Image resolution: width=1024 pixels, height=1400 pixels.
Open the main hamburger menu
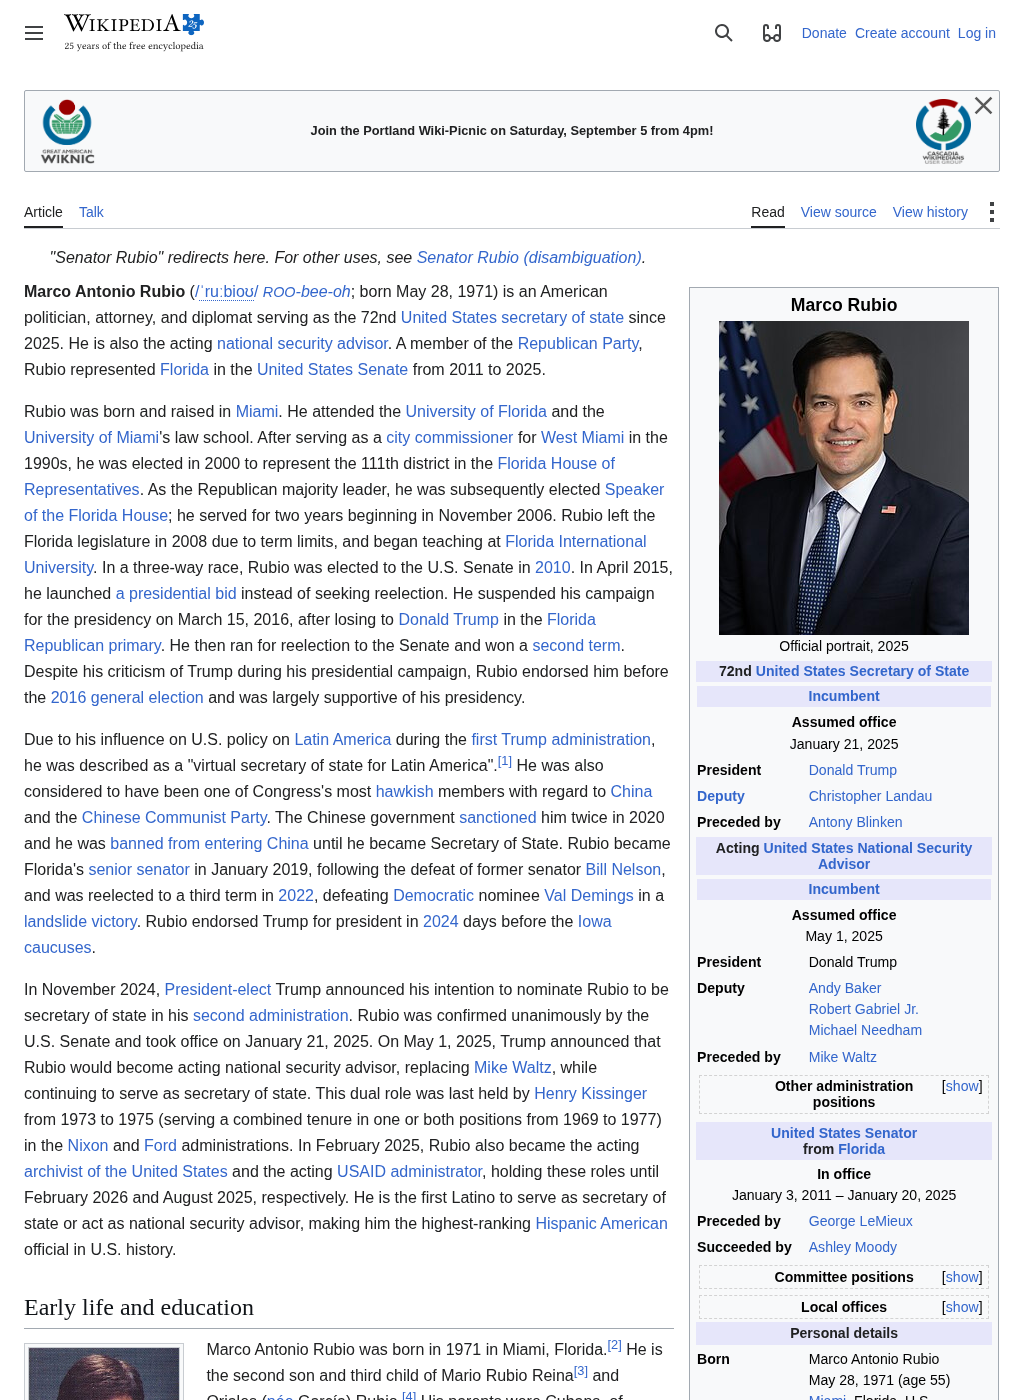34,33
